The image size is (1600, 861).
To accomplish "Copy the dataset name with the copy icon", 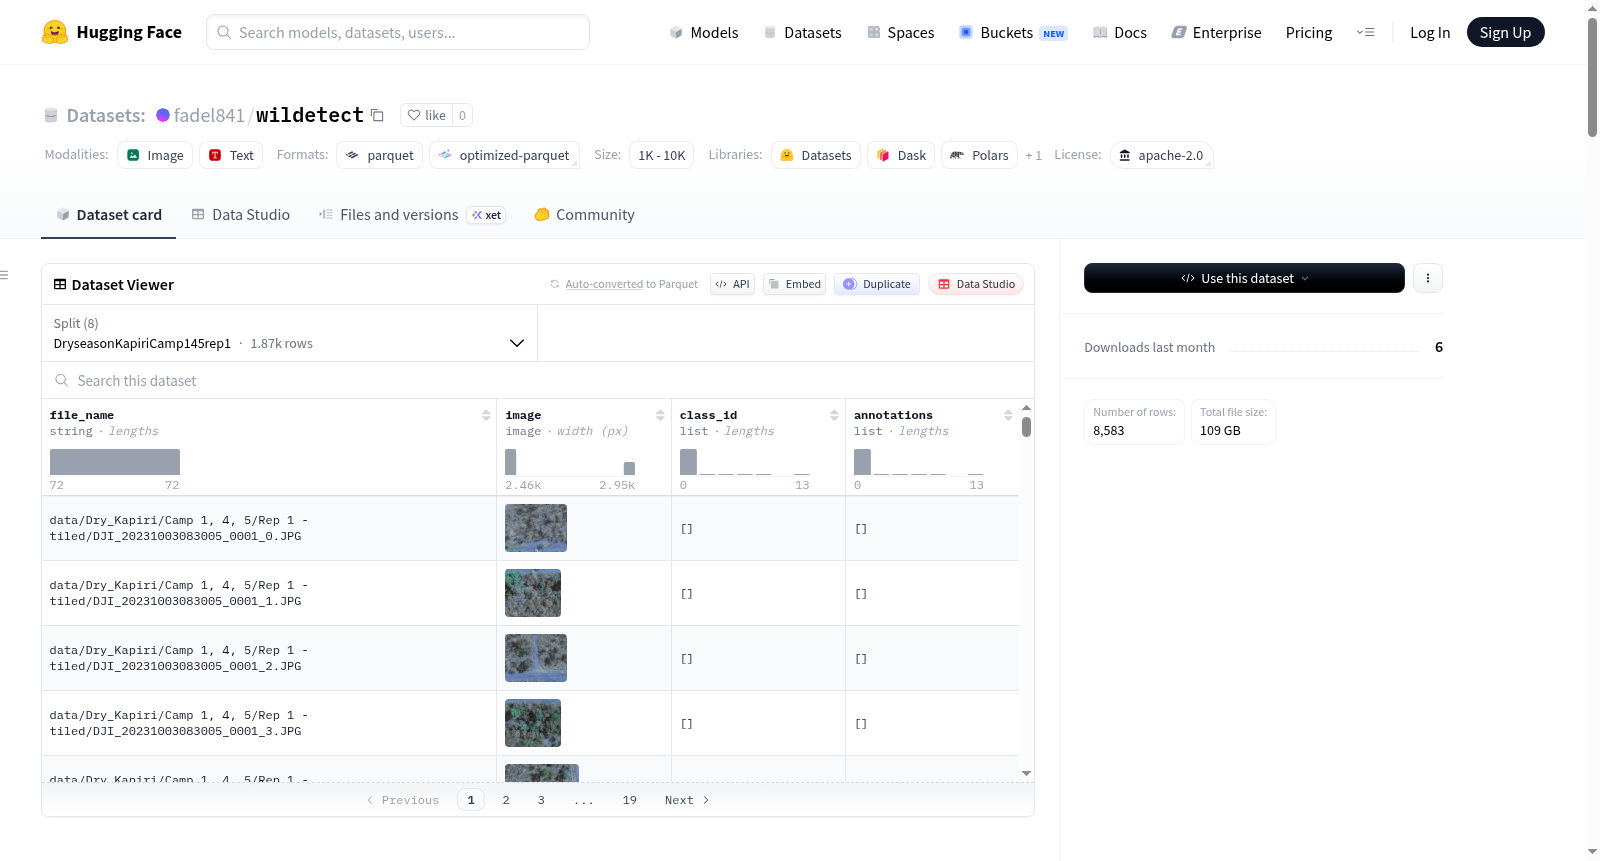I will 377,115.
